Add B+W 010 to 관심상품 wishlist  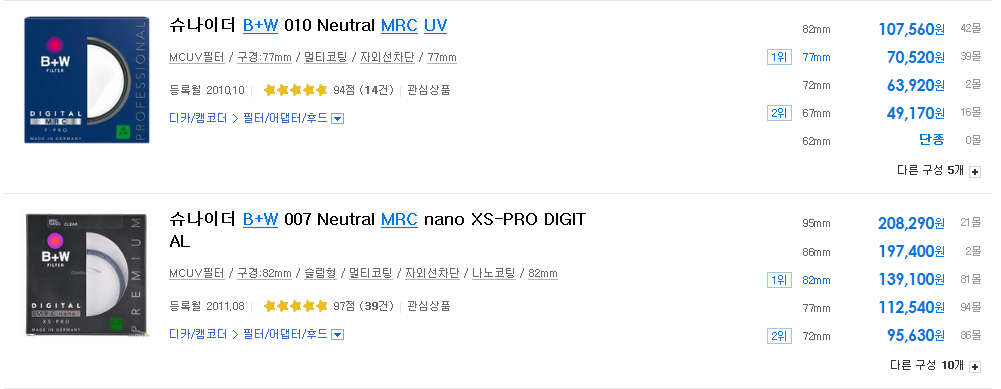pos(428,90)
